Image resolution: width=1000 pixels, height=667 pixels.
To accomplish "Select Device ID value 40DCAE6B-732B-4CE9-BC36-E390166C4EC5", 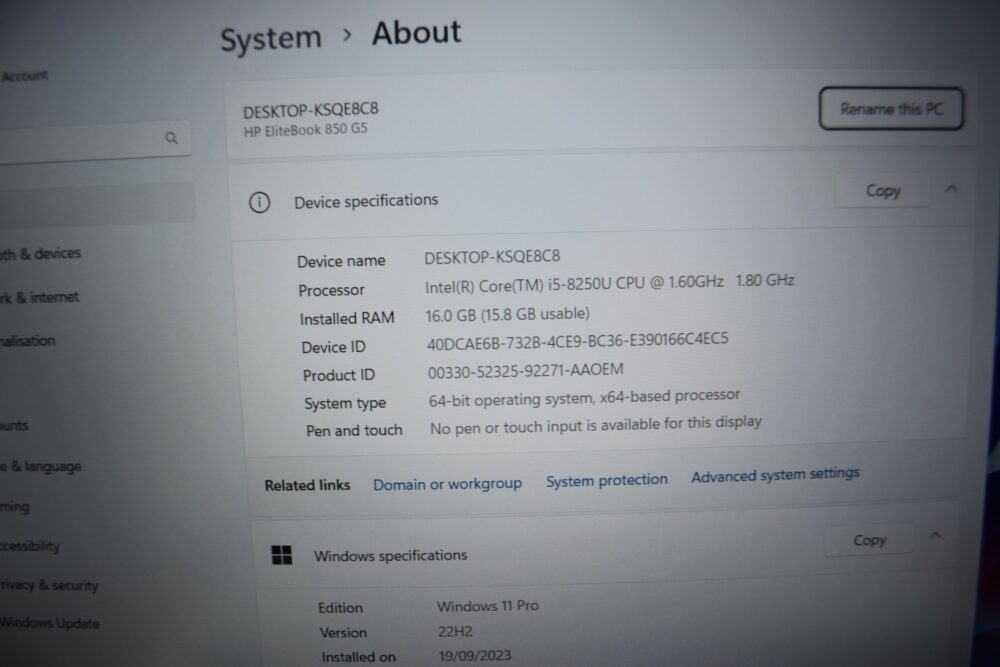I will pos(577,341).
